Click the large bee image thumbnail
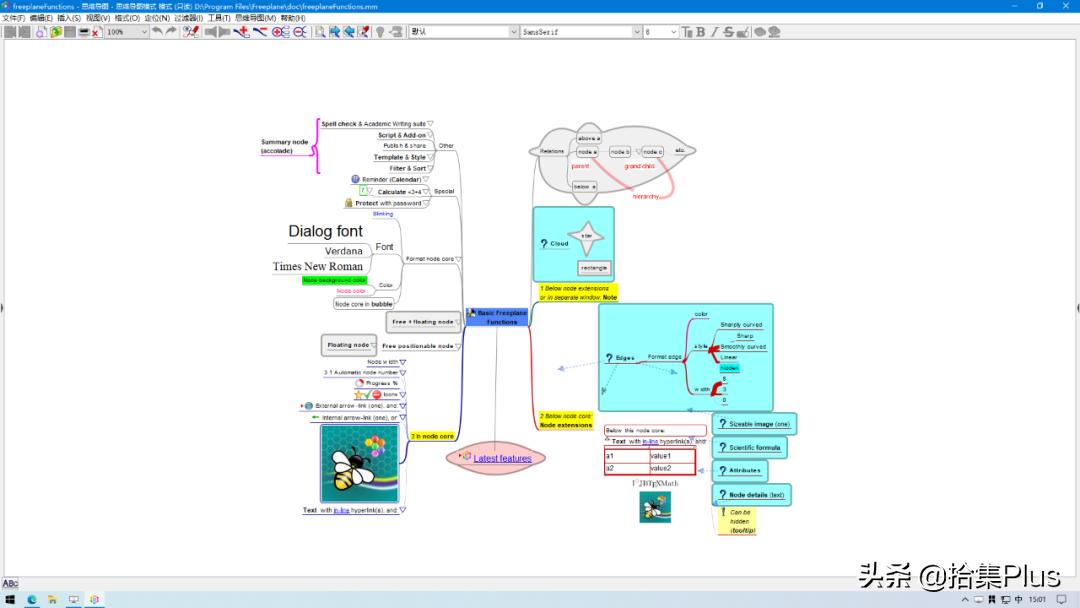The width and height of the screenshot is (1080, 608). 359,465
